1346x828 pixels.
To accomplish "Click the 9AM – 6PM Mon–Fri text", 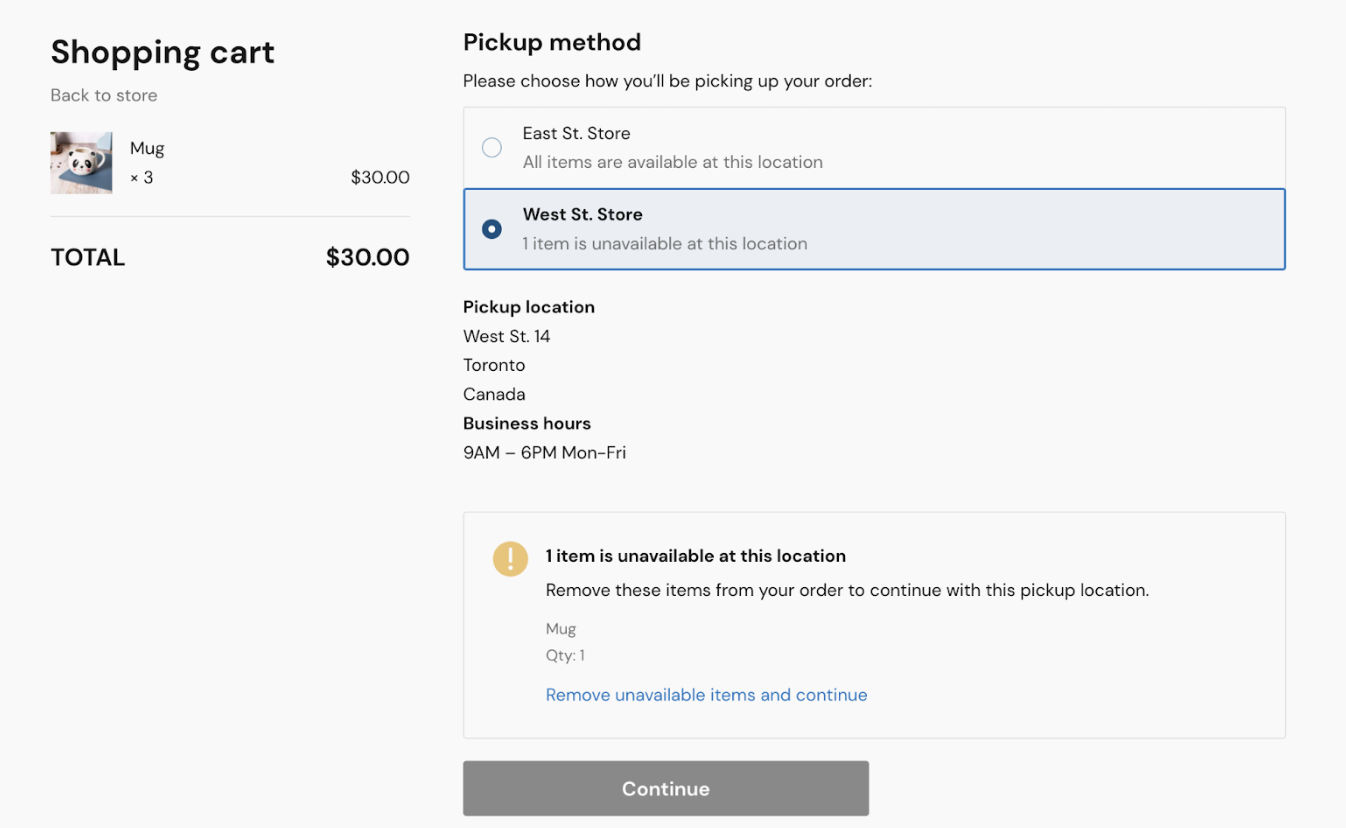I will coord(544,452).
